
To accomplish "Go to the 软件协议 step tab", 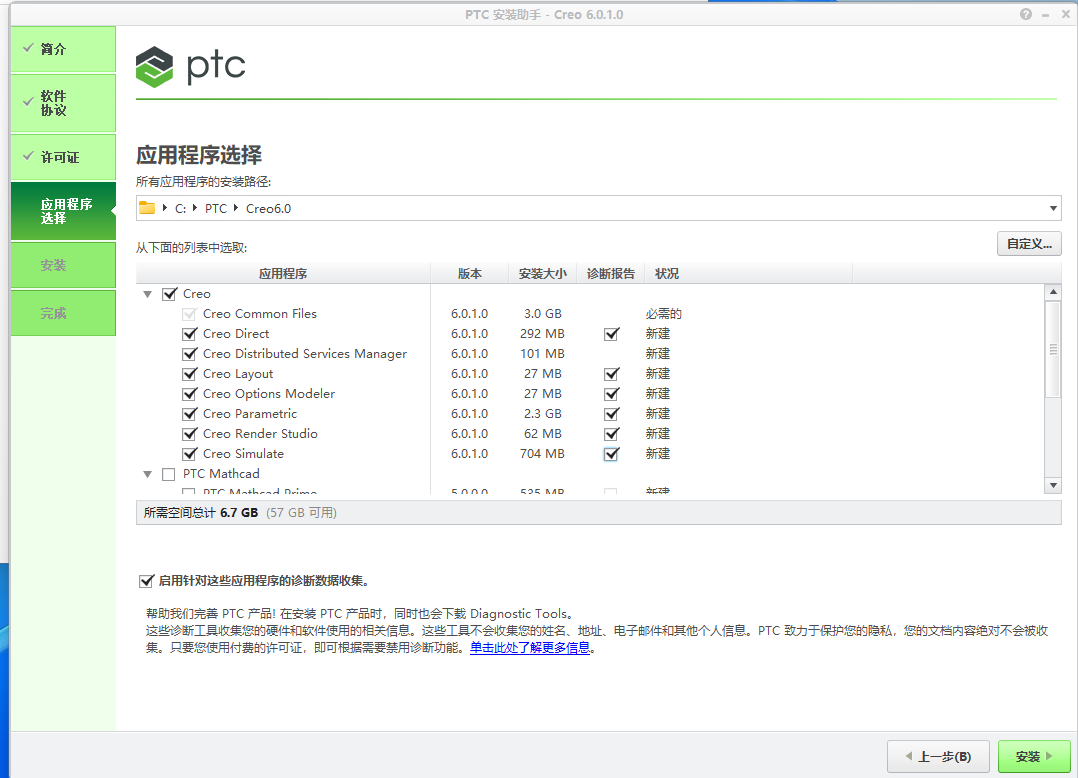I will pos(63,103).
